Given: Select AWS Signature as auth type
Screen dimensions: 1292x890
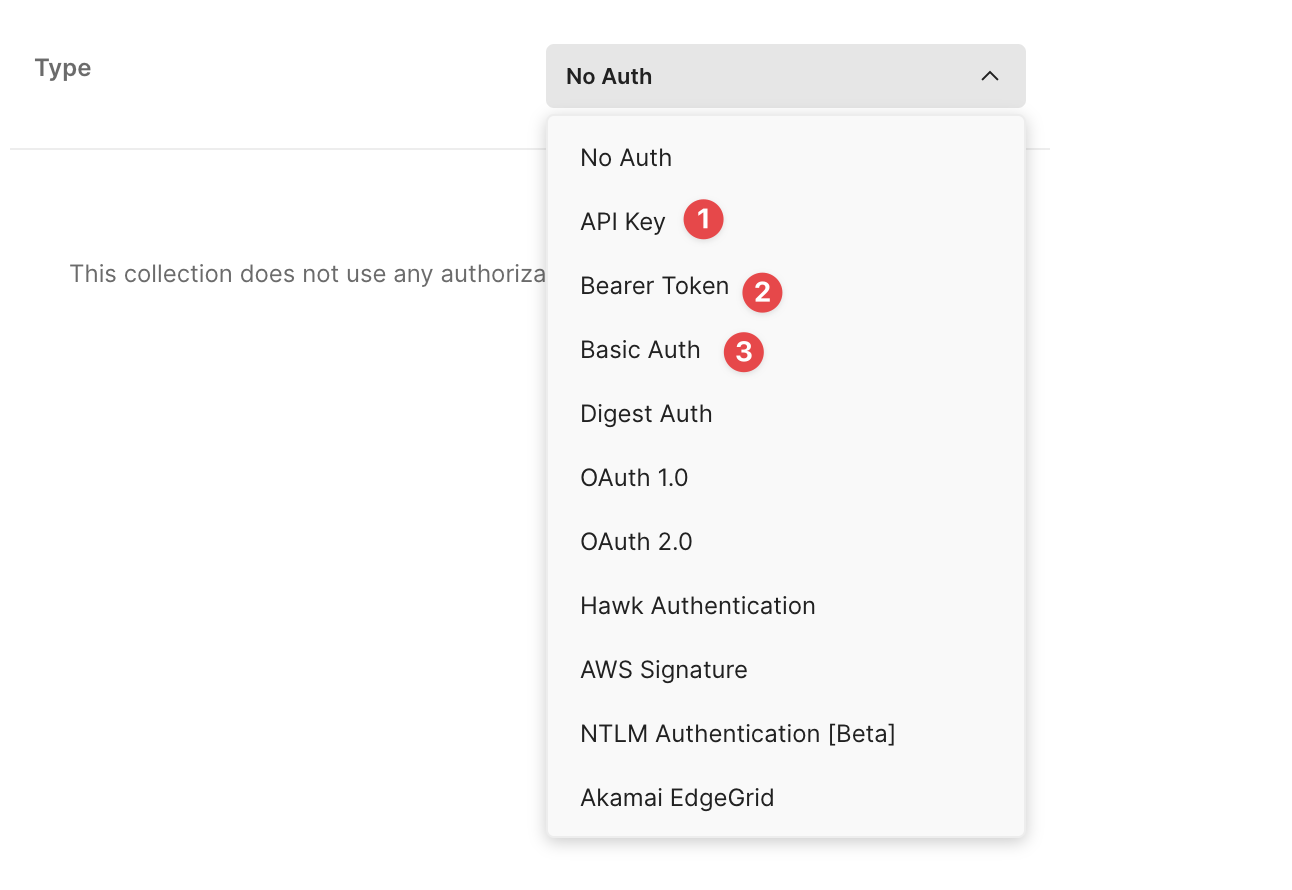Looking at the screenshot, I should pyautogui.click(x=663, y=669).
